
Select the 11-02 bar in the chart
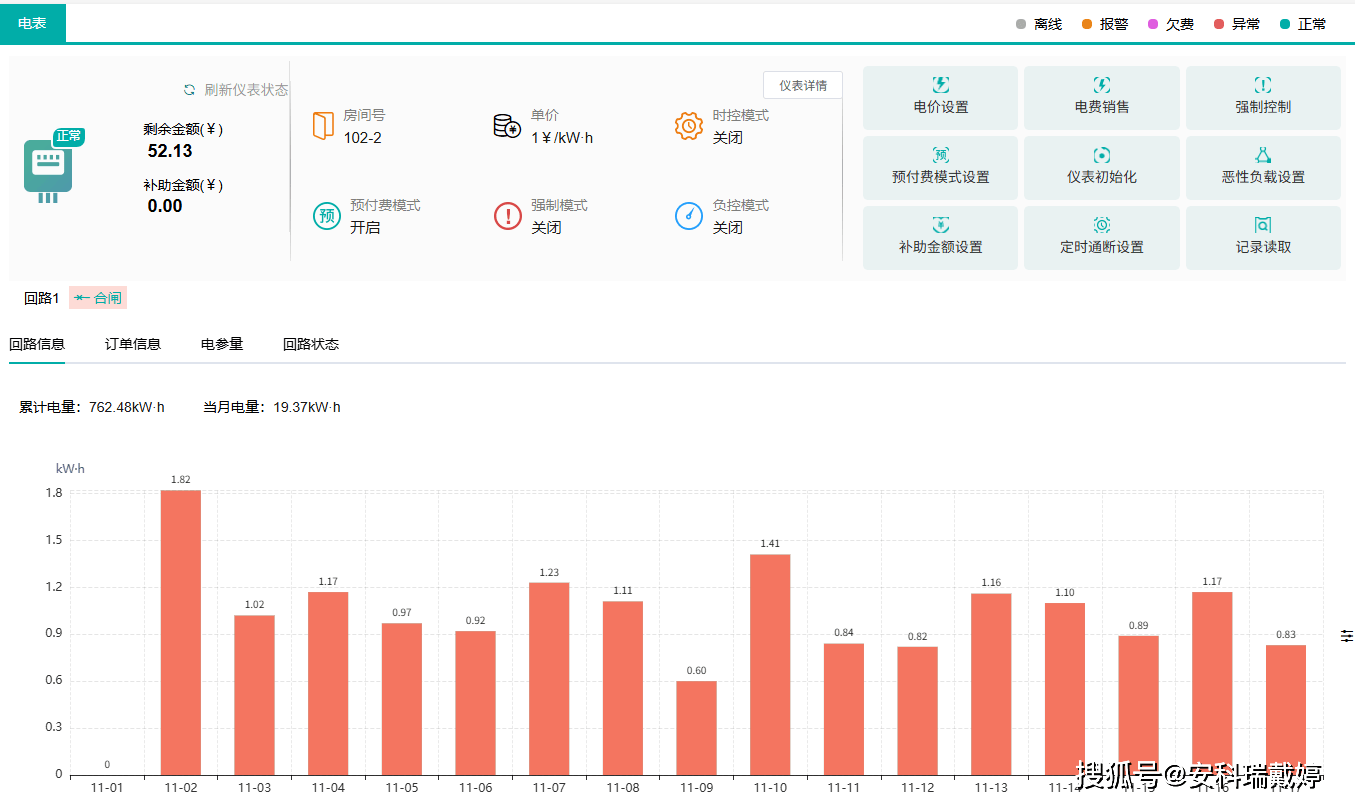point(181,632)
